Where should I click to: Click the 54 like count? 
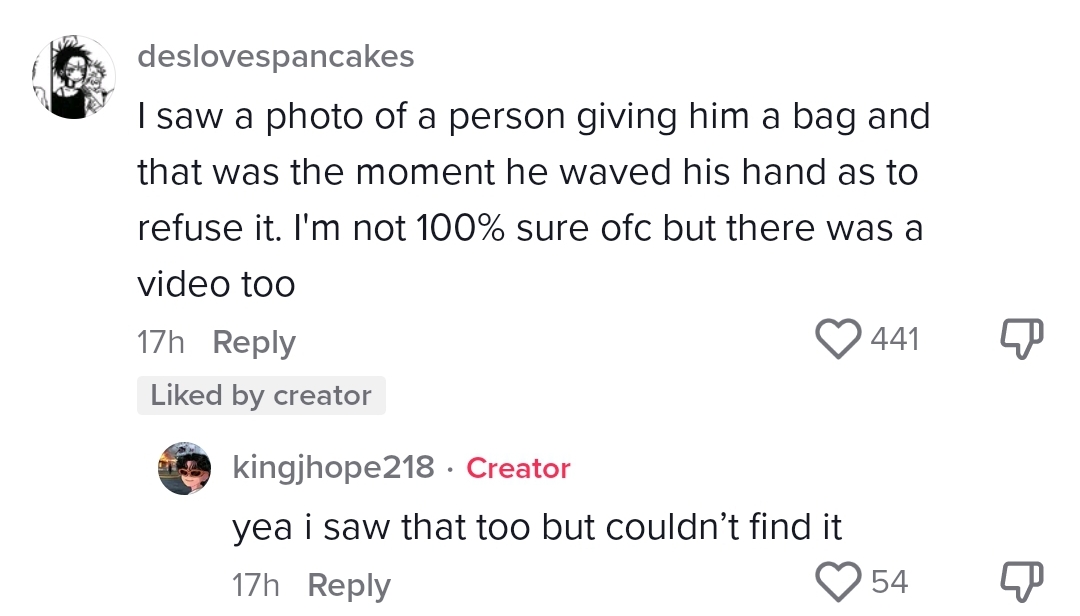coord(890,581)
